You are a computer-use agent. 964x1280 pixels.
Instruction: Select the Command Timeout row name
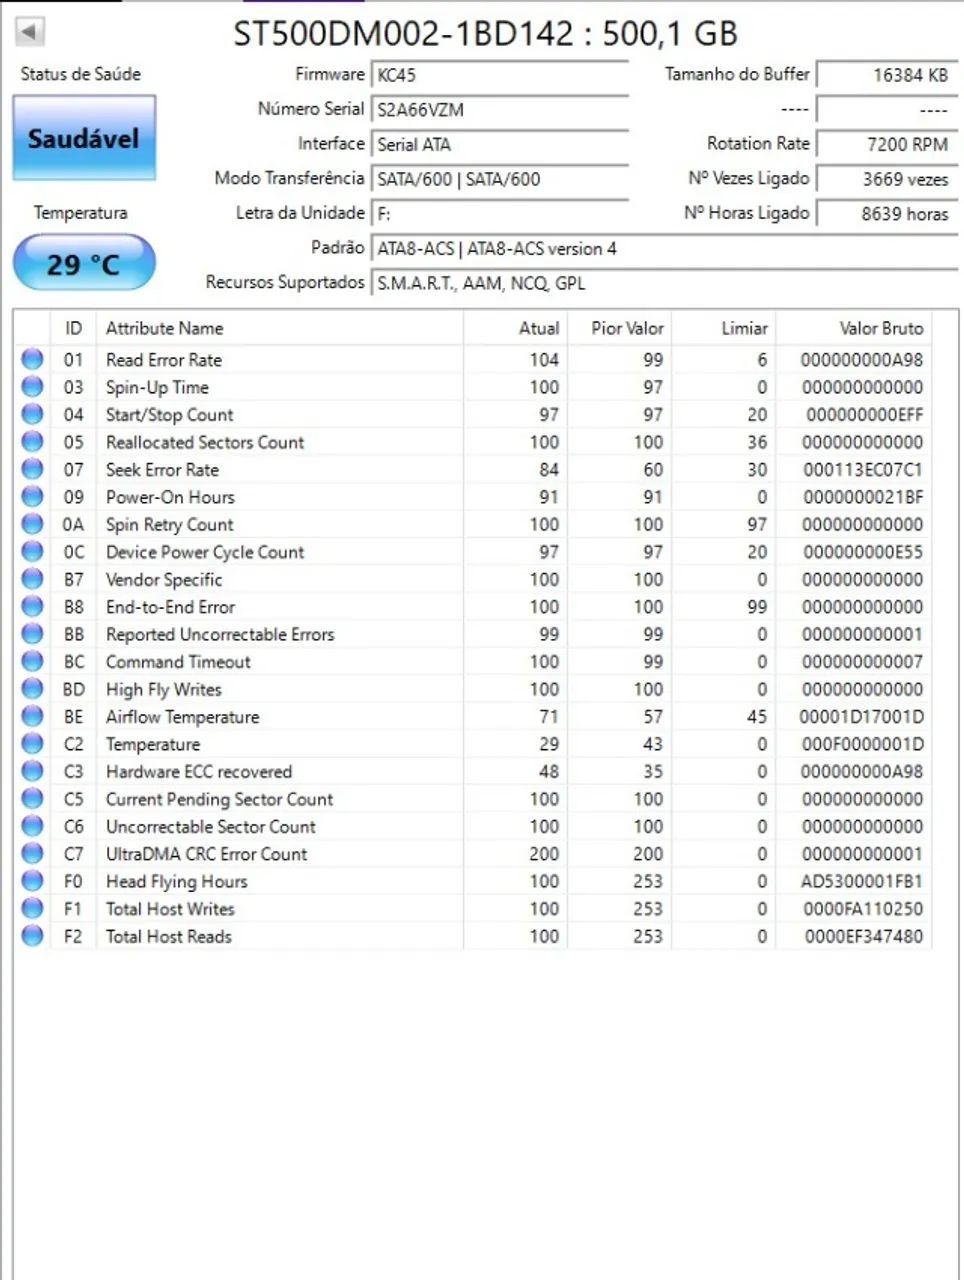[178, 662]
